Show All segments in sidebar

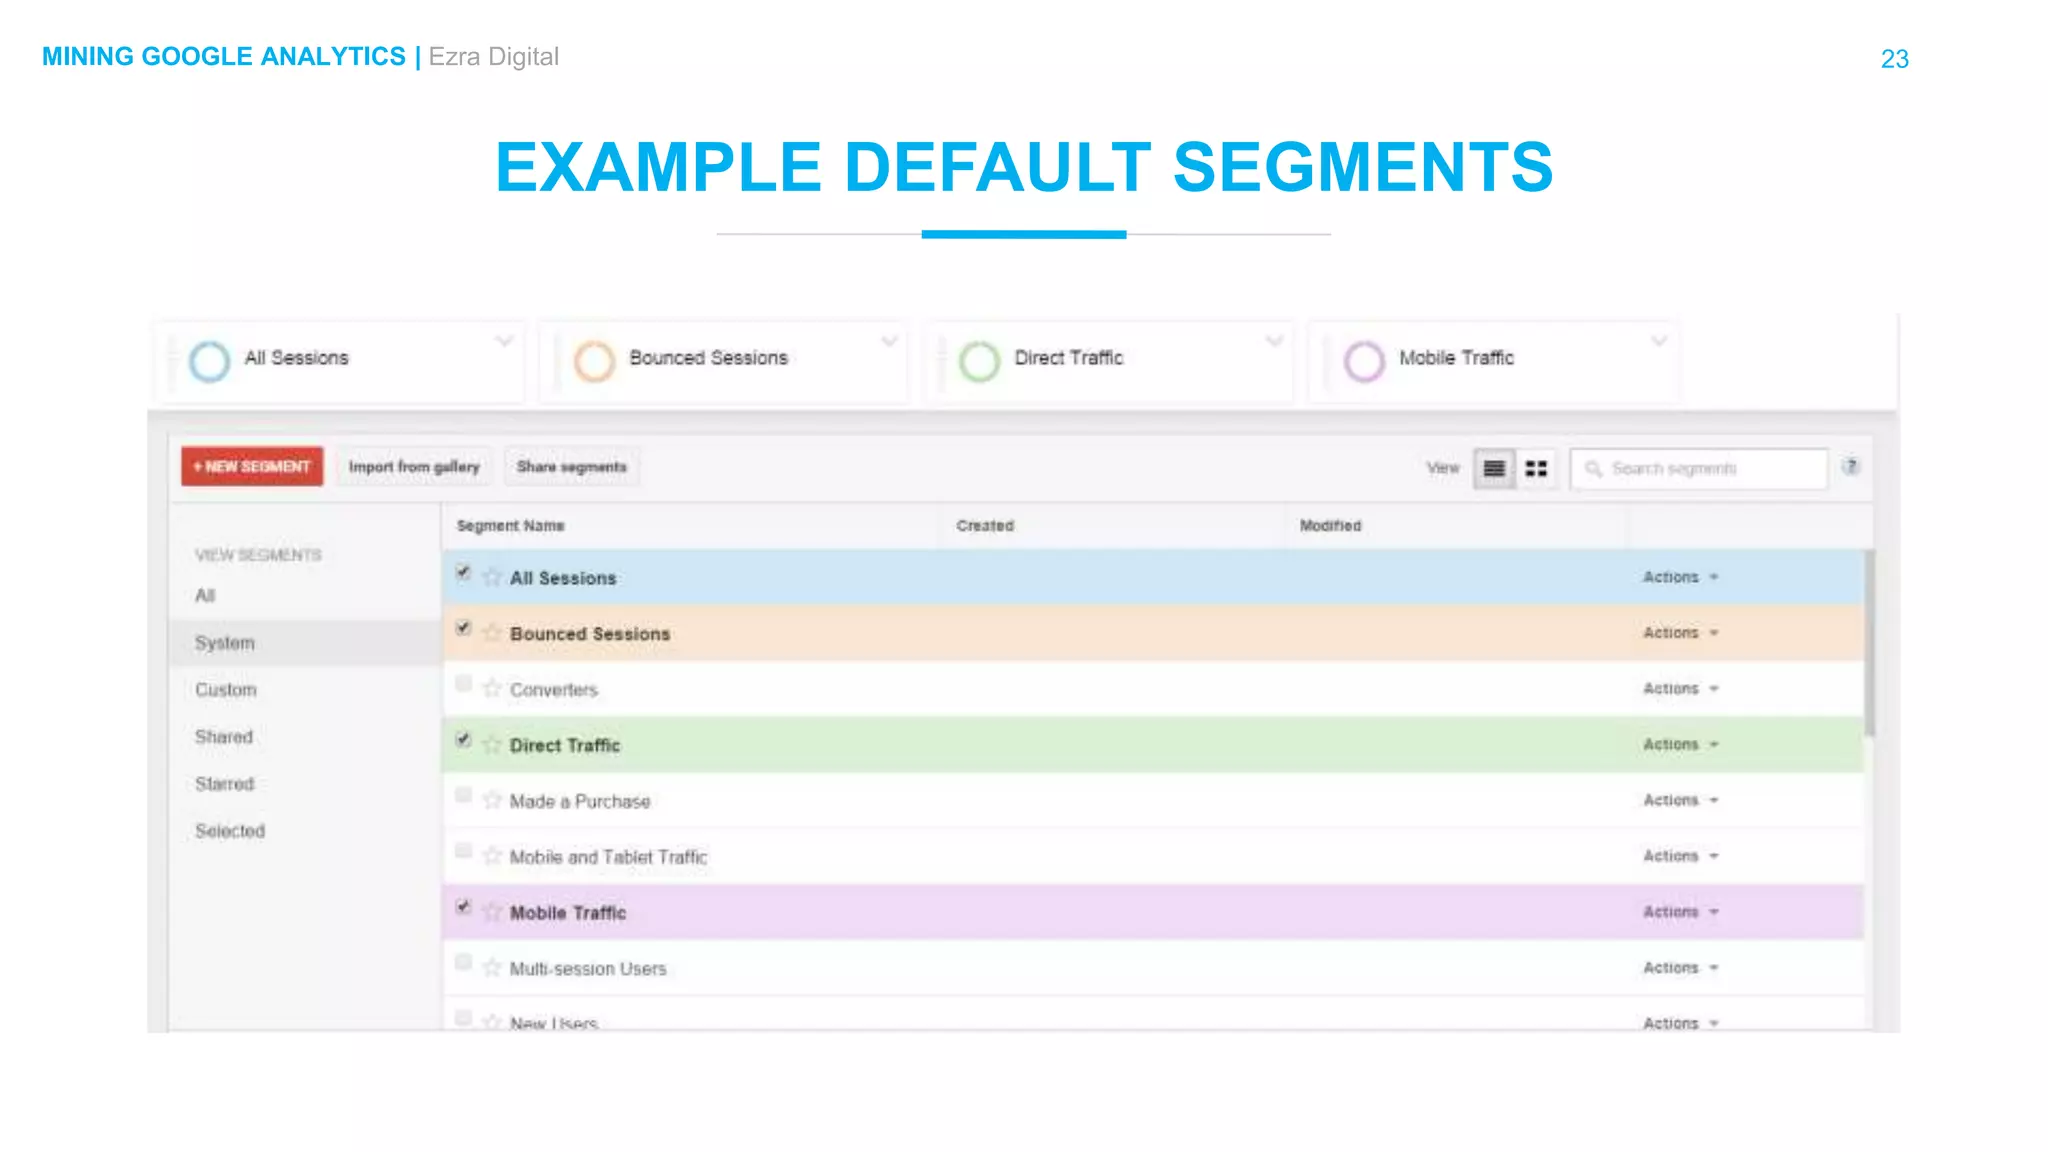[205, 595]
